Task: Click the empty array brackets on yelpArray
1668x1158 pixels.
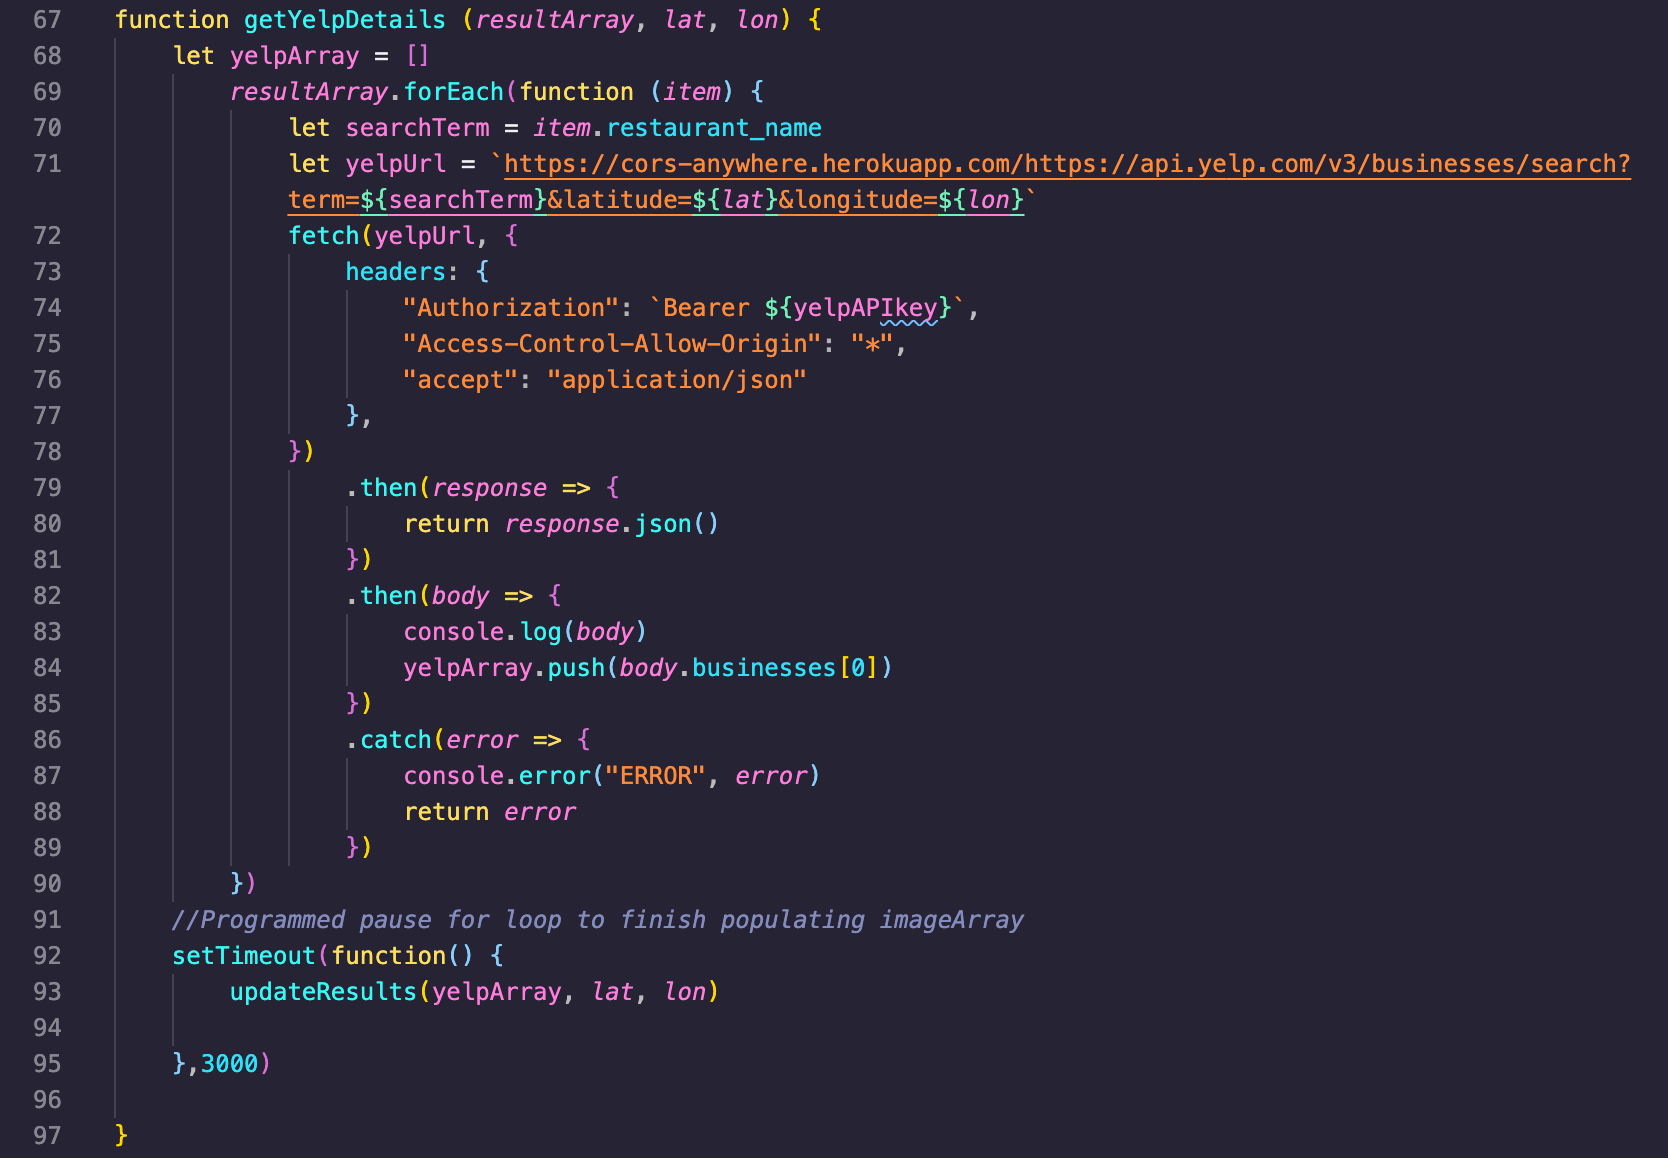Action: pos(416,55)
